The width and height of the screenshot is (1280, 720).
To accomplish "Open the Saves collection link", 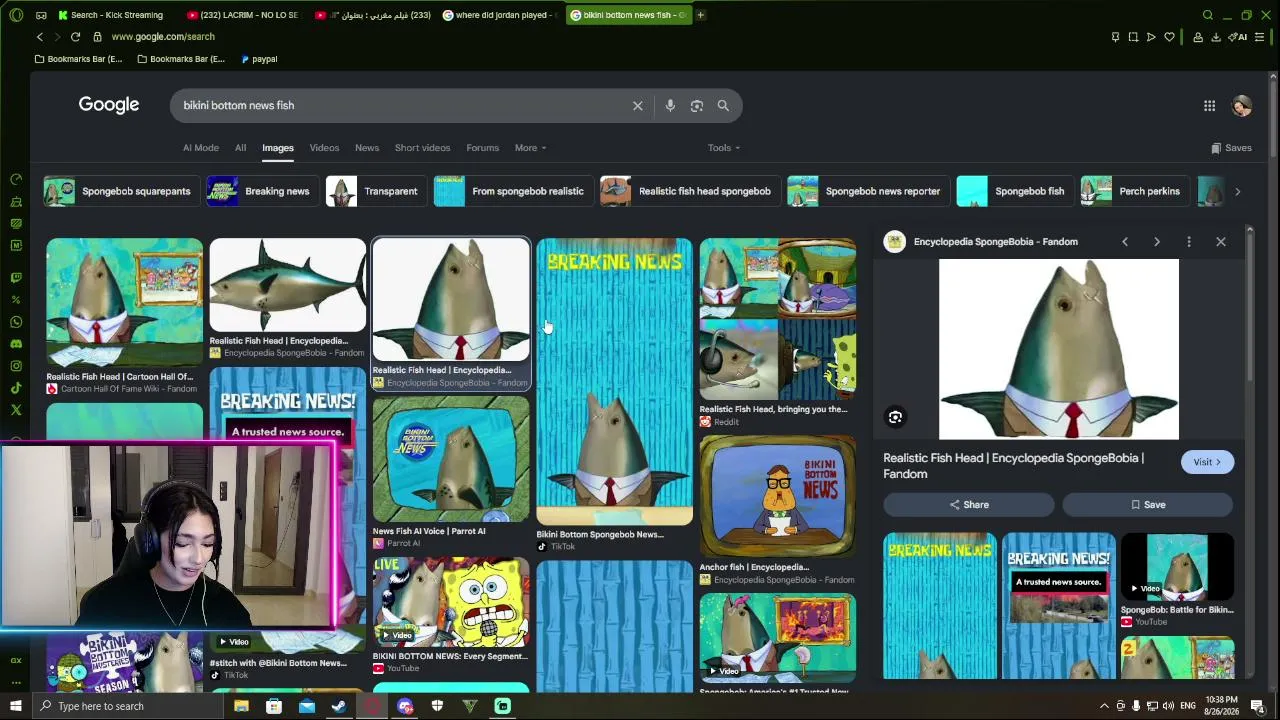I will click(x=1231, y=148).
